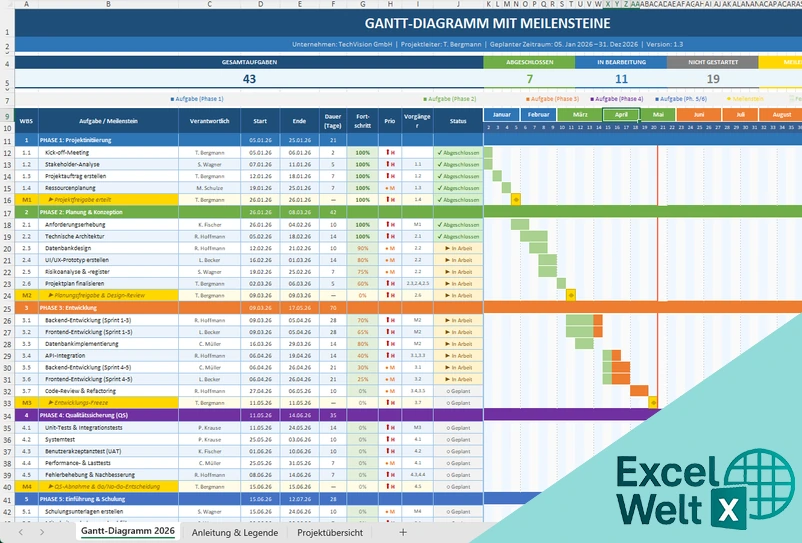Select the M. Schulze responsible cell
Screen dimensions: 802x543
(209, 188)
